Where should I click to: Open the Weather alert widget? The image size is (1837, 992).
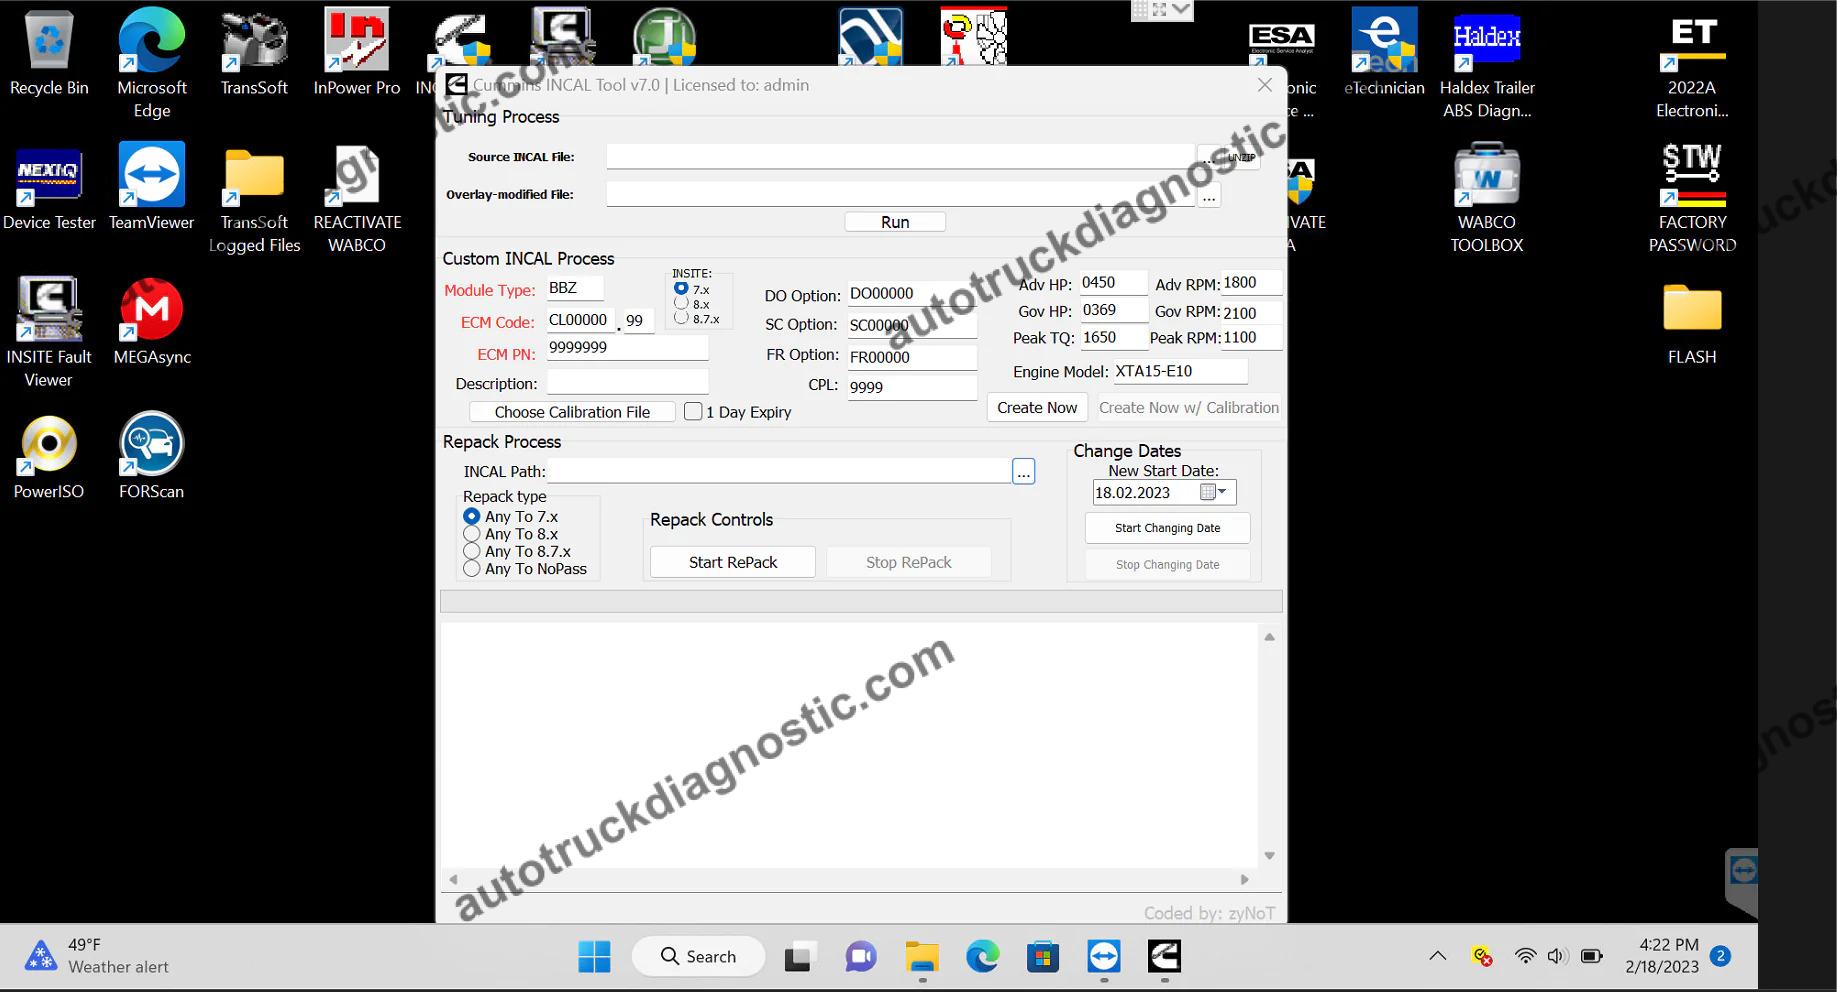96,956
